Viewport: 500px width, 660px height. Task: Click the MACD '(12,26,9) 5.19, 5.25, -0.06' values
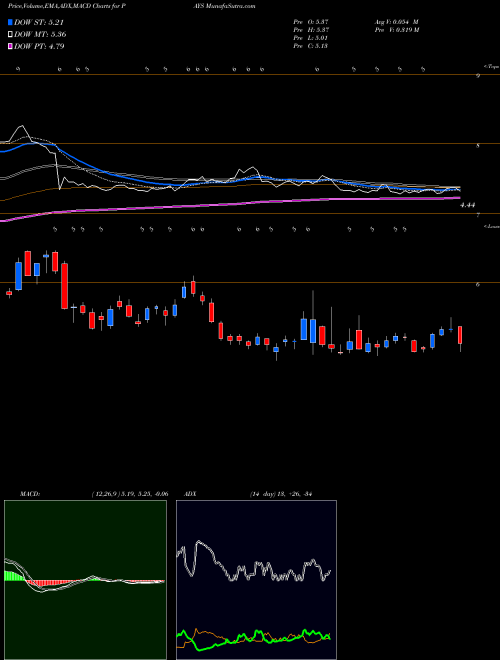click(x=130, y=494)
